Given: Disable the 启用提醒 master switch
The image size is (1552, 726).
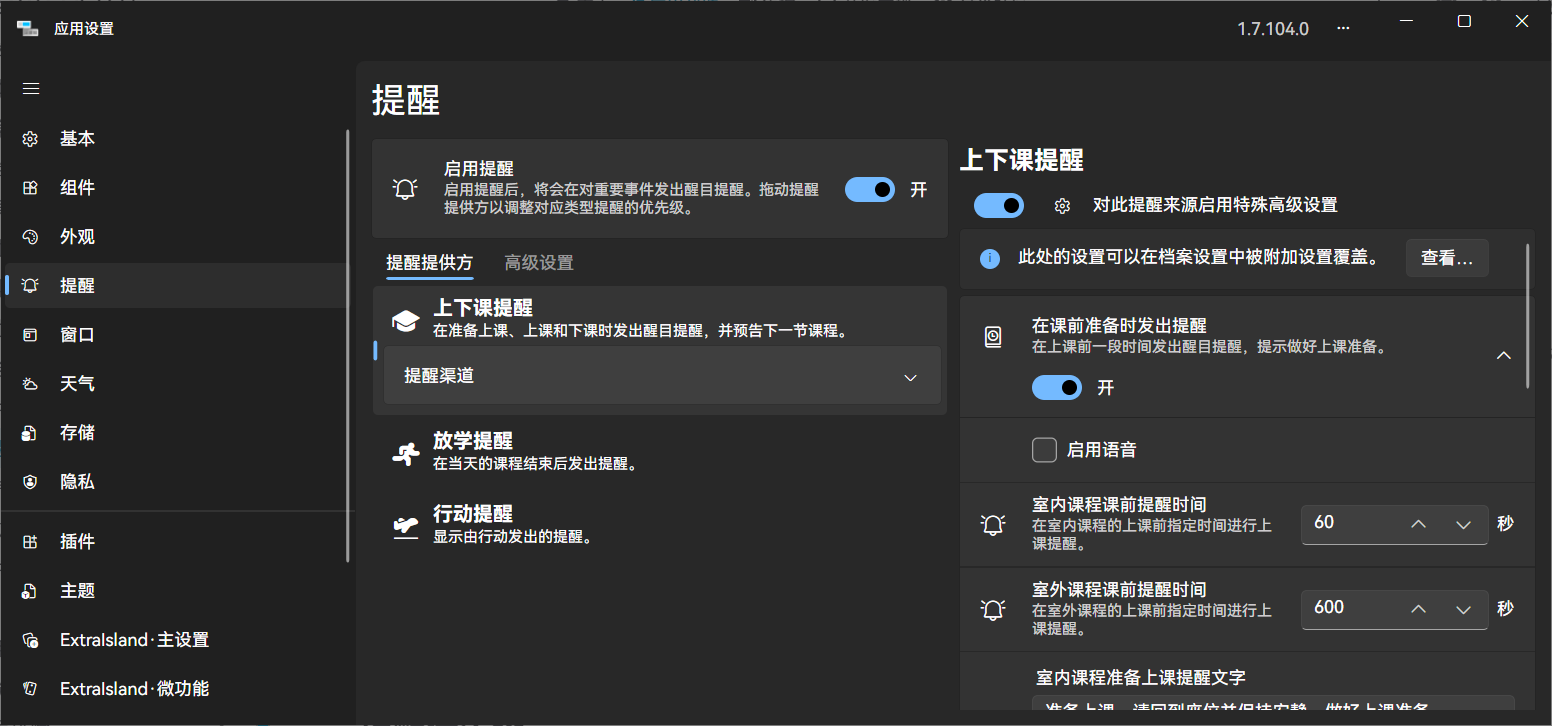Looking at the screenshot, I should coord(869,189).
